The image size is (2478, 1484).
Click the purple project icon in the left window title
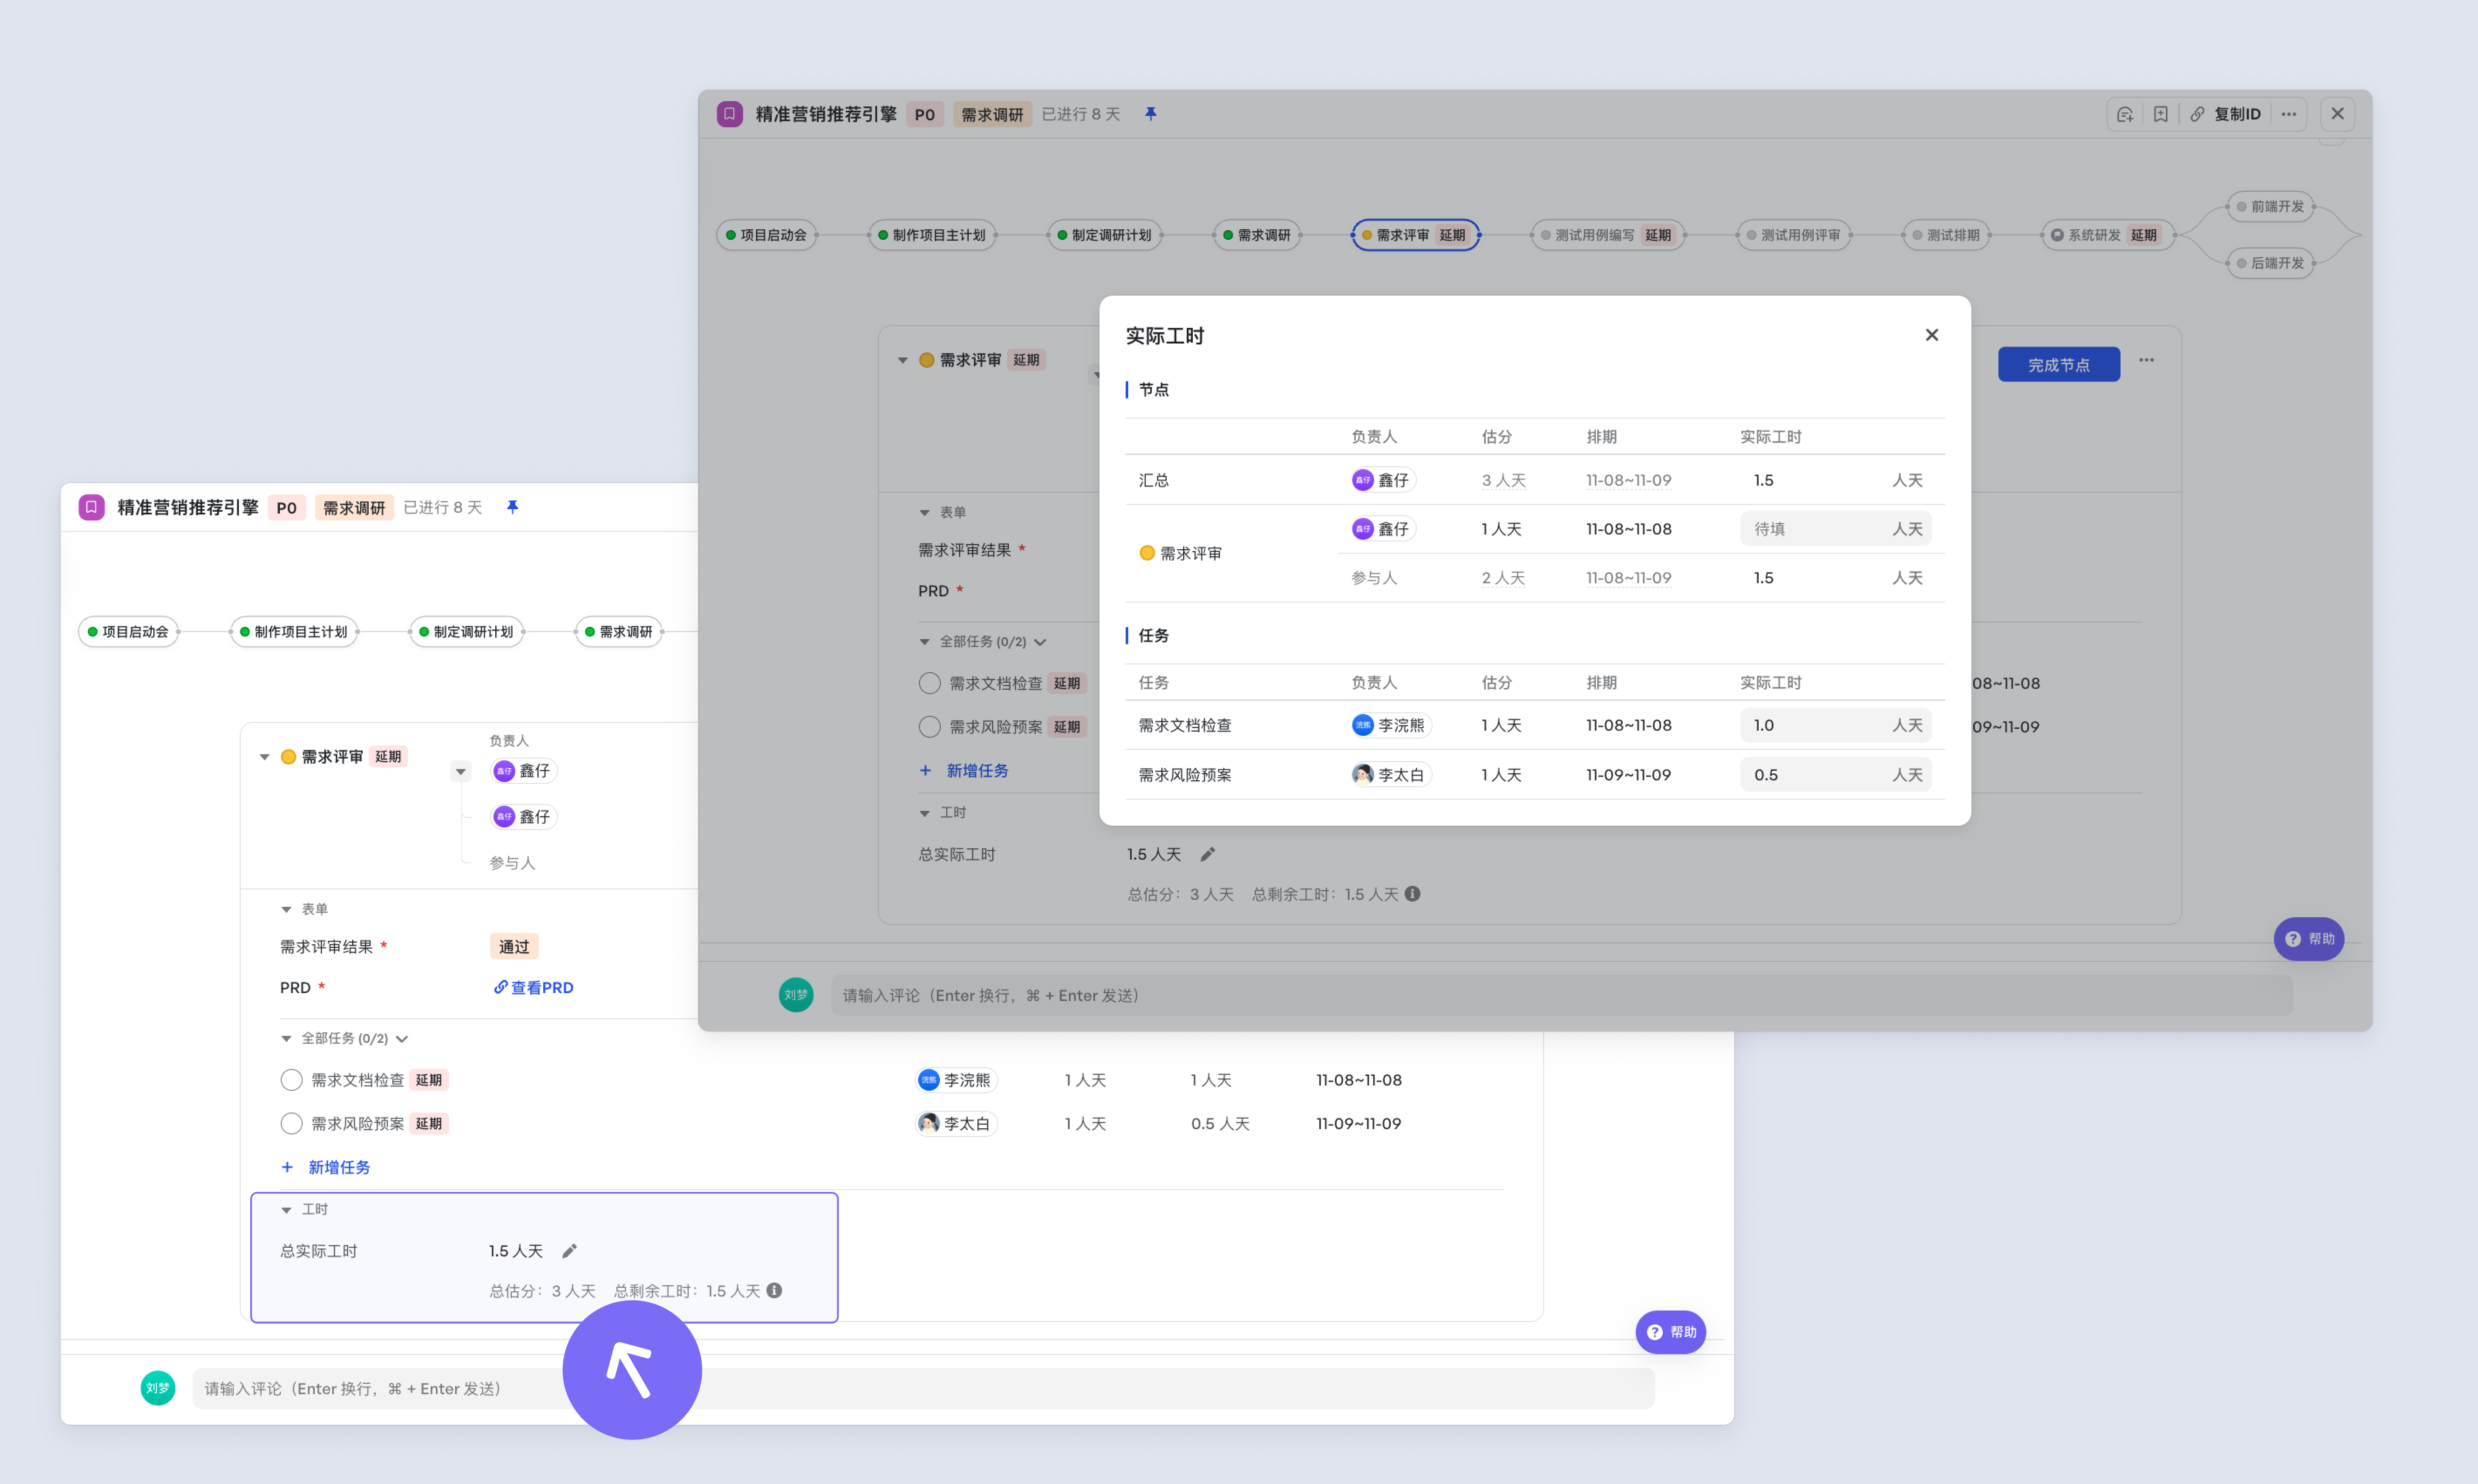92,507
